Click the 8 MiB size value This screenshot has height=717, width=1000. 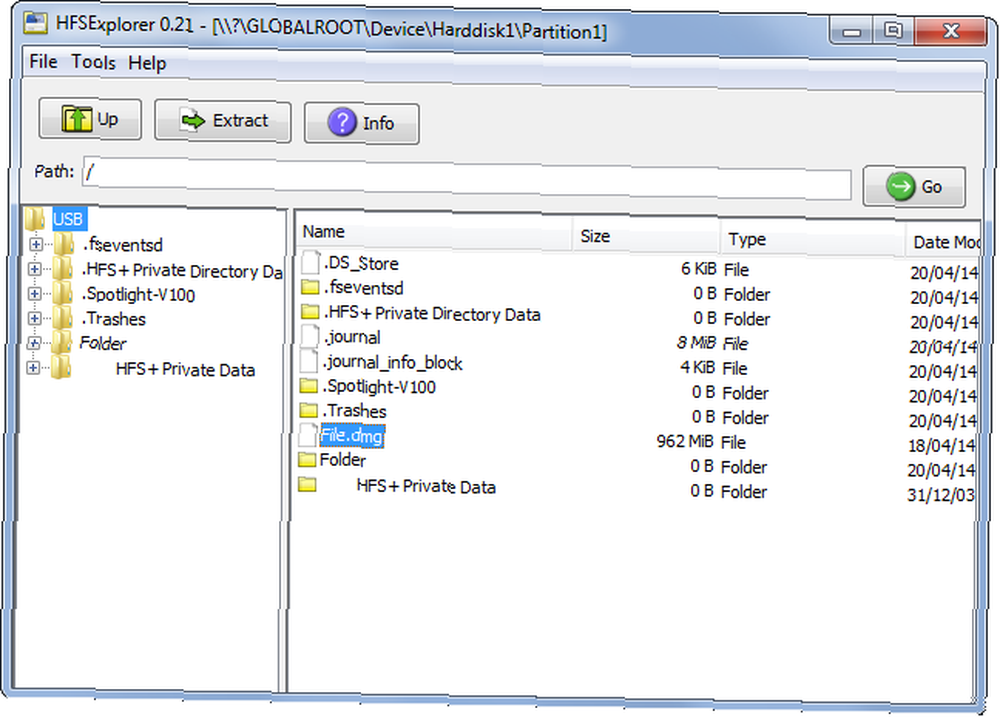[x=696, y=343]
